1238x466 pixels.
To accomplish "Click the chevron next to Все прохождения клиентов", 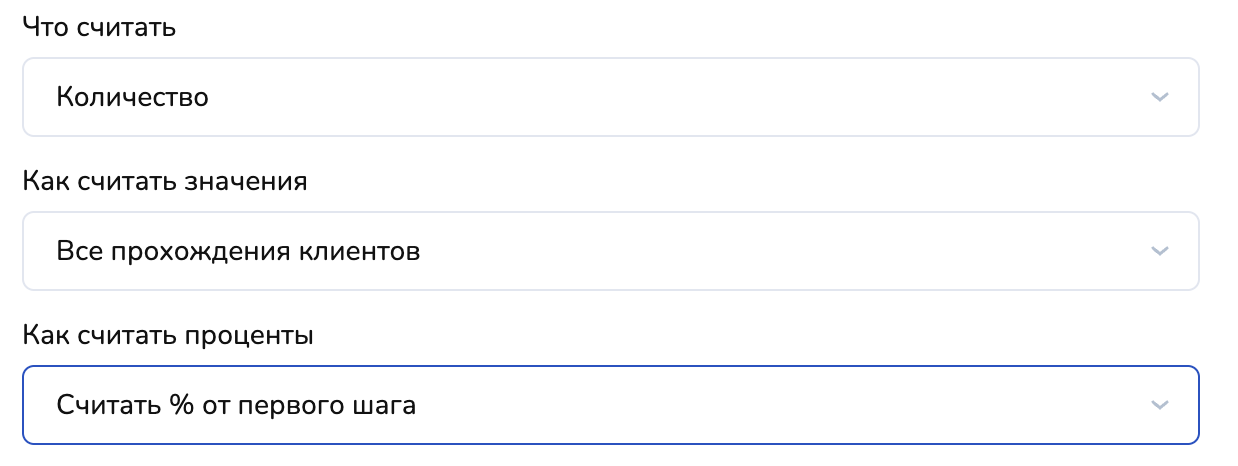I will click(1159, 251).
